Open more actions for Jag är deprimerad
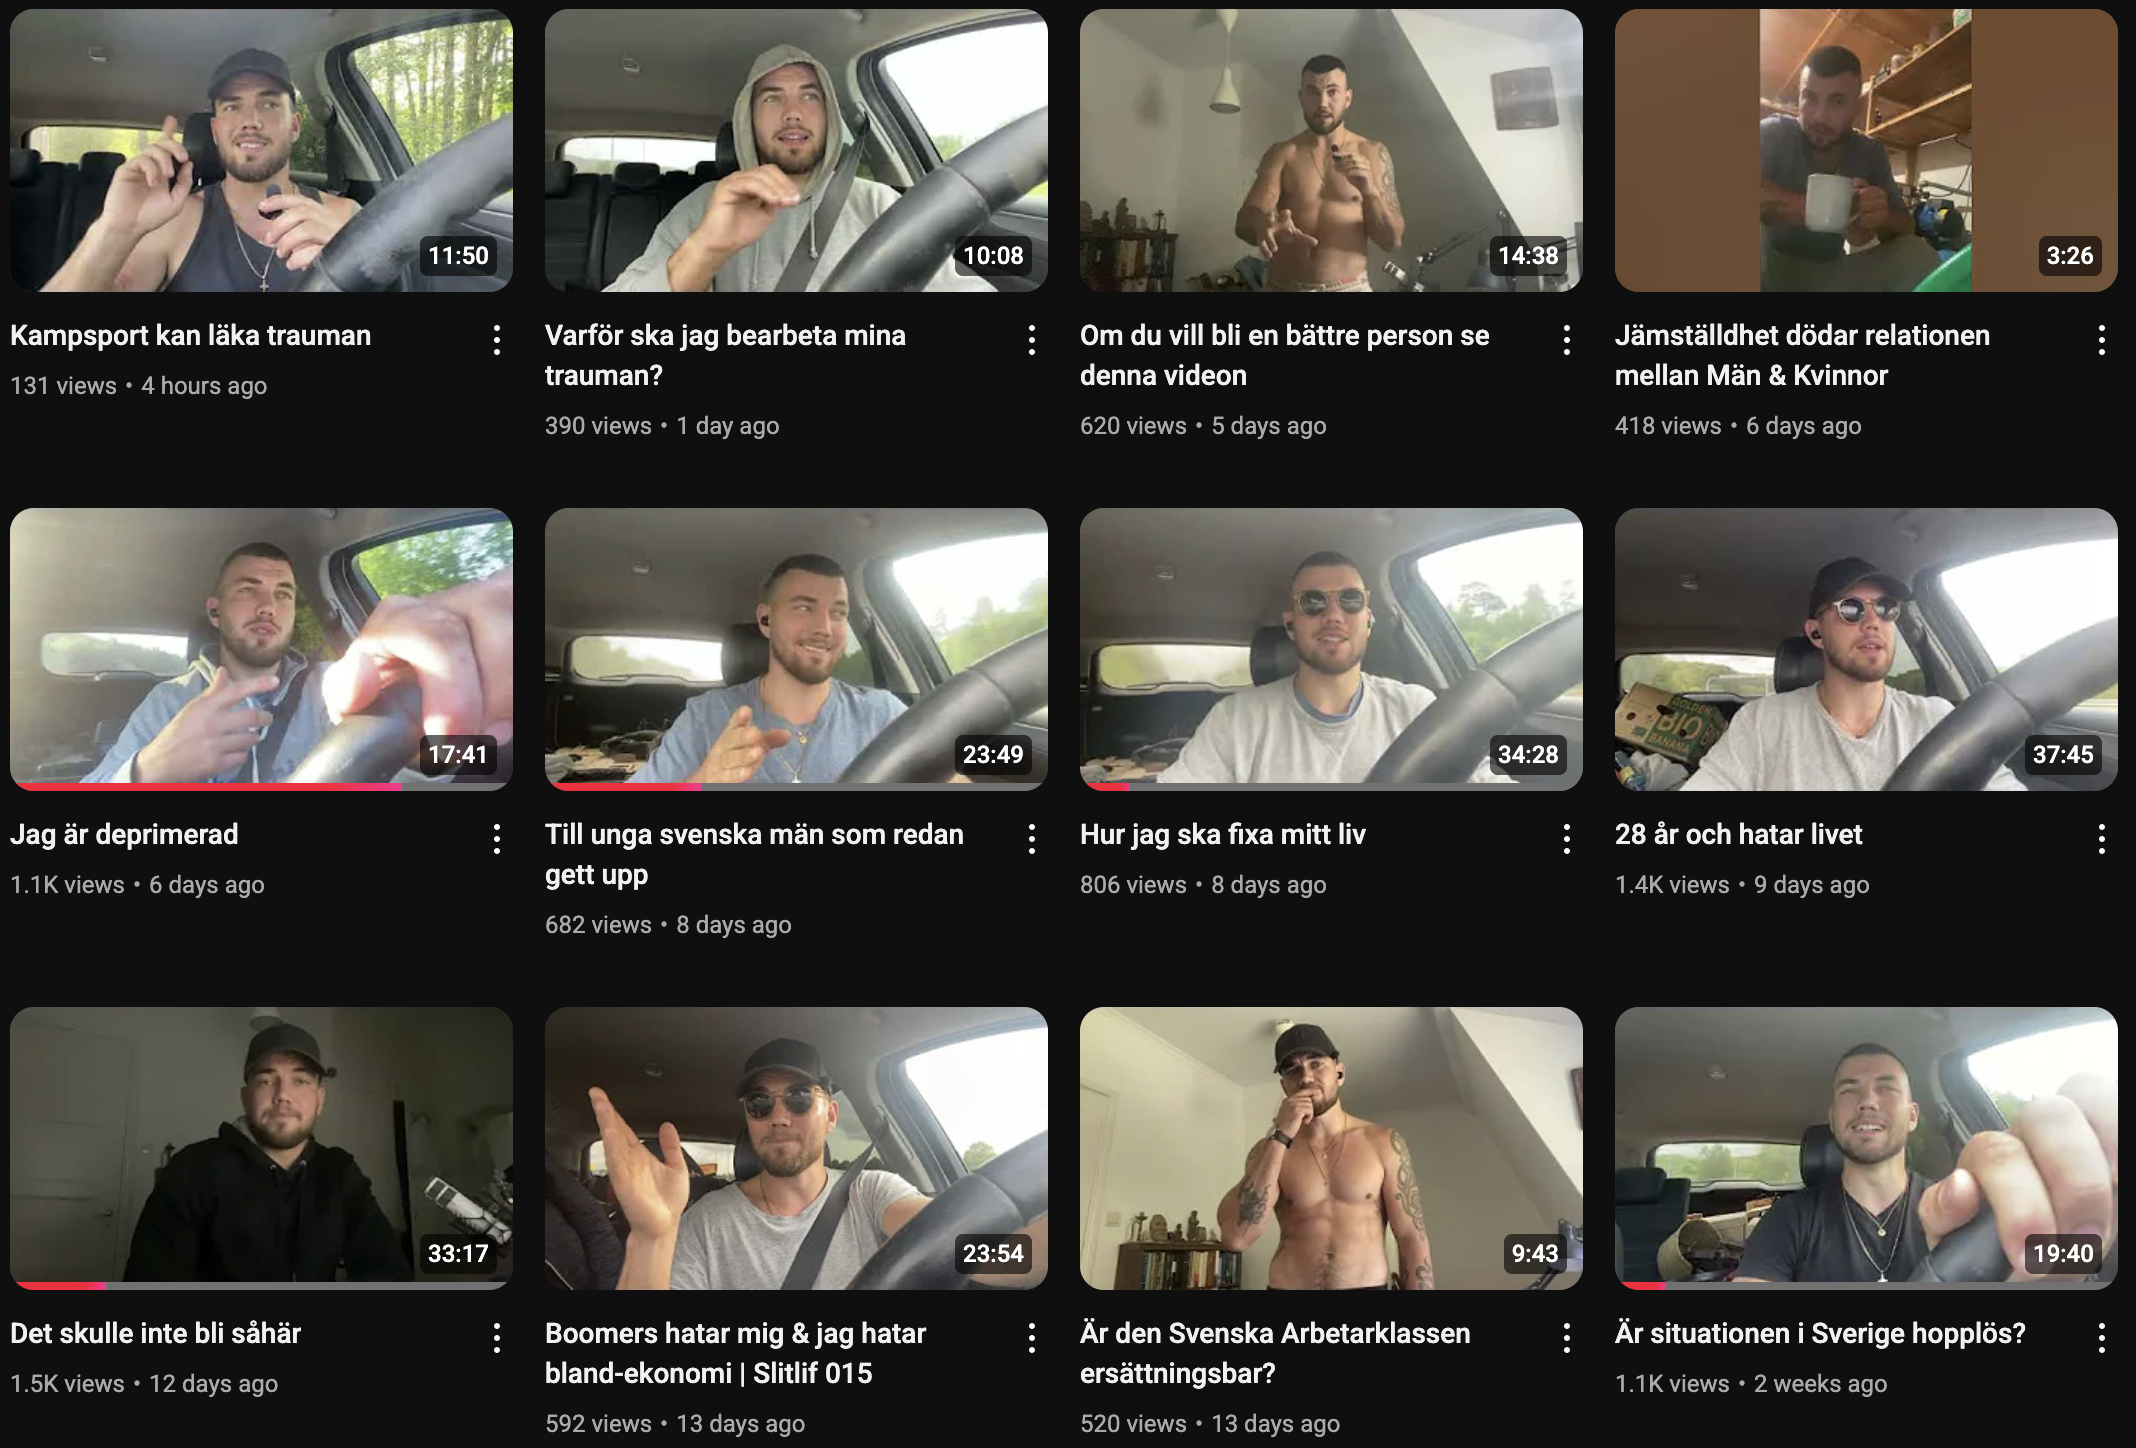The width and height of the screenshot is (2136, 1448). click(x=497, y=839)
